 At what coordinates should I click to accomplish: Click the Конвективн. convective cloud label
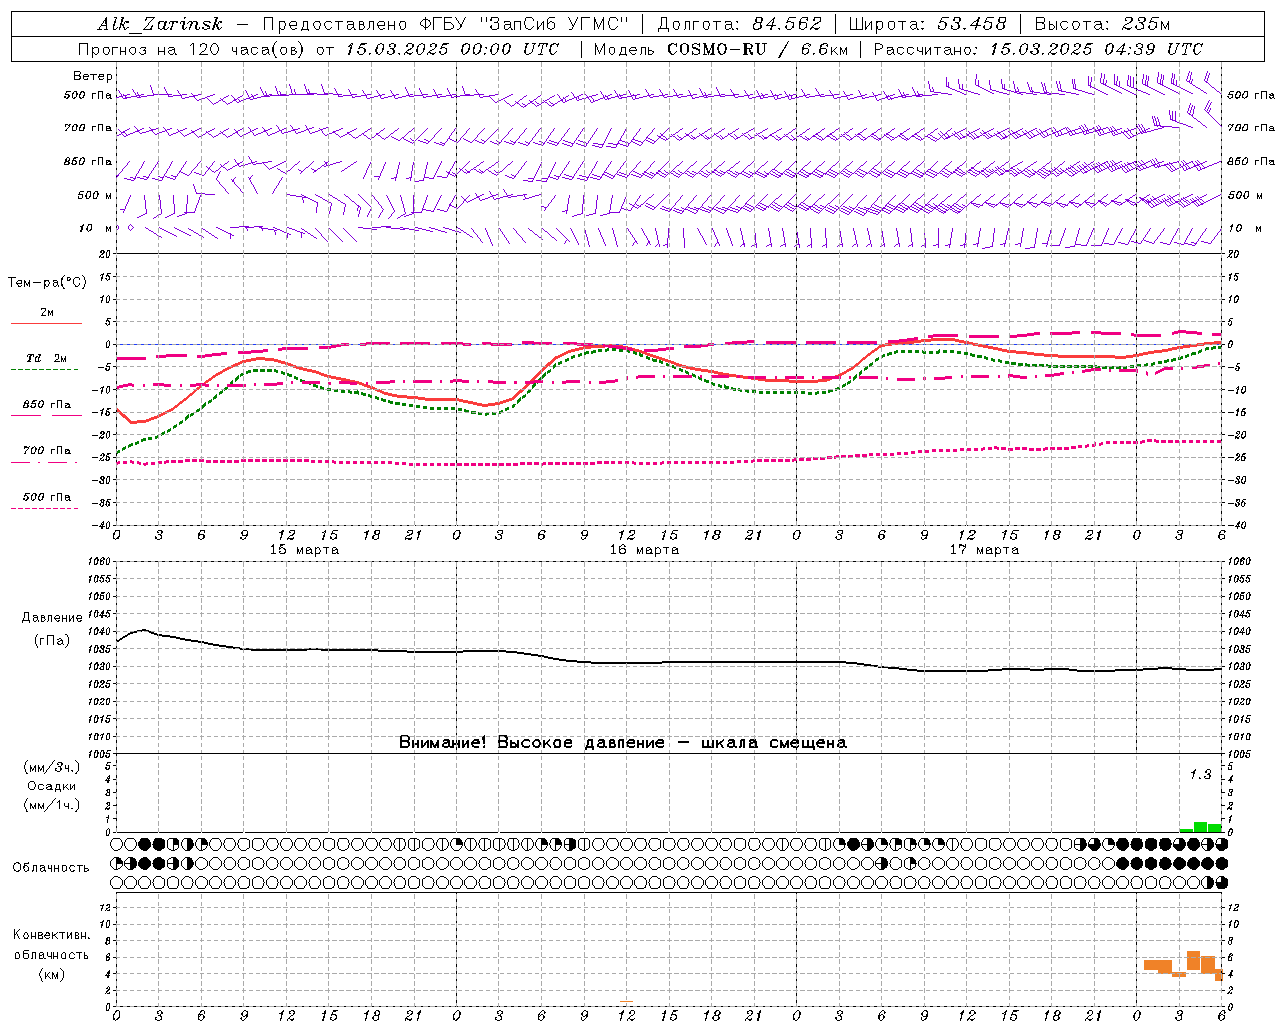coord(51,935)
